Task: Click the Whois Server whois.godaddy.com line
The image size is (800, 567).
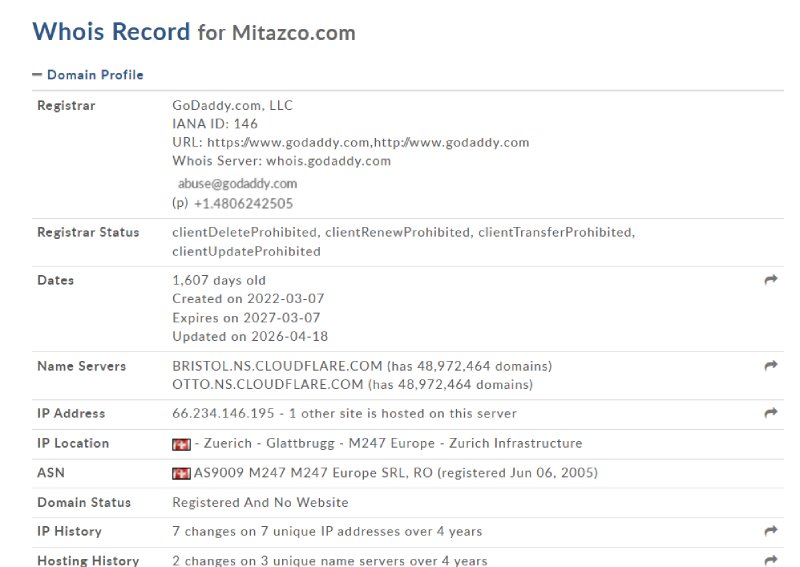Action: click(x=282, y=161)
